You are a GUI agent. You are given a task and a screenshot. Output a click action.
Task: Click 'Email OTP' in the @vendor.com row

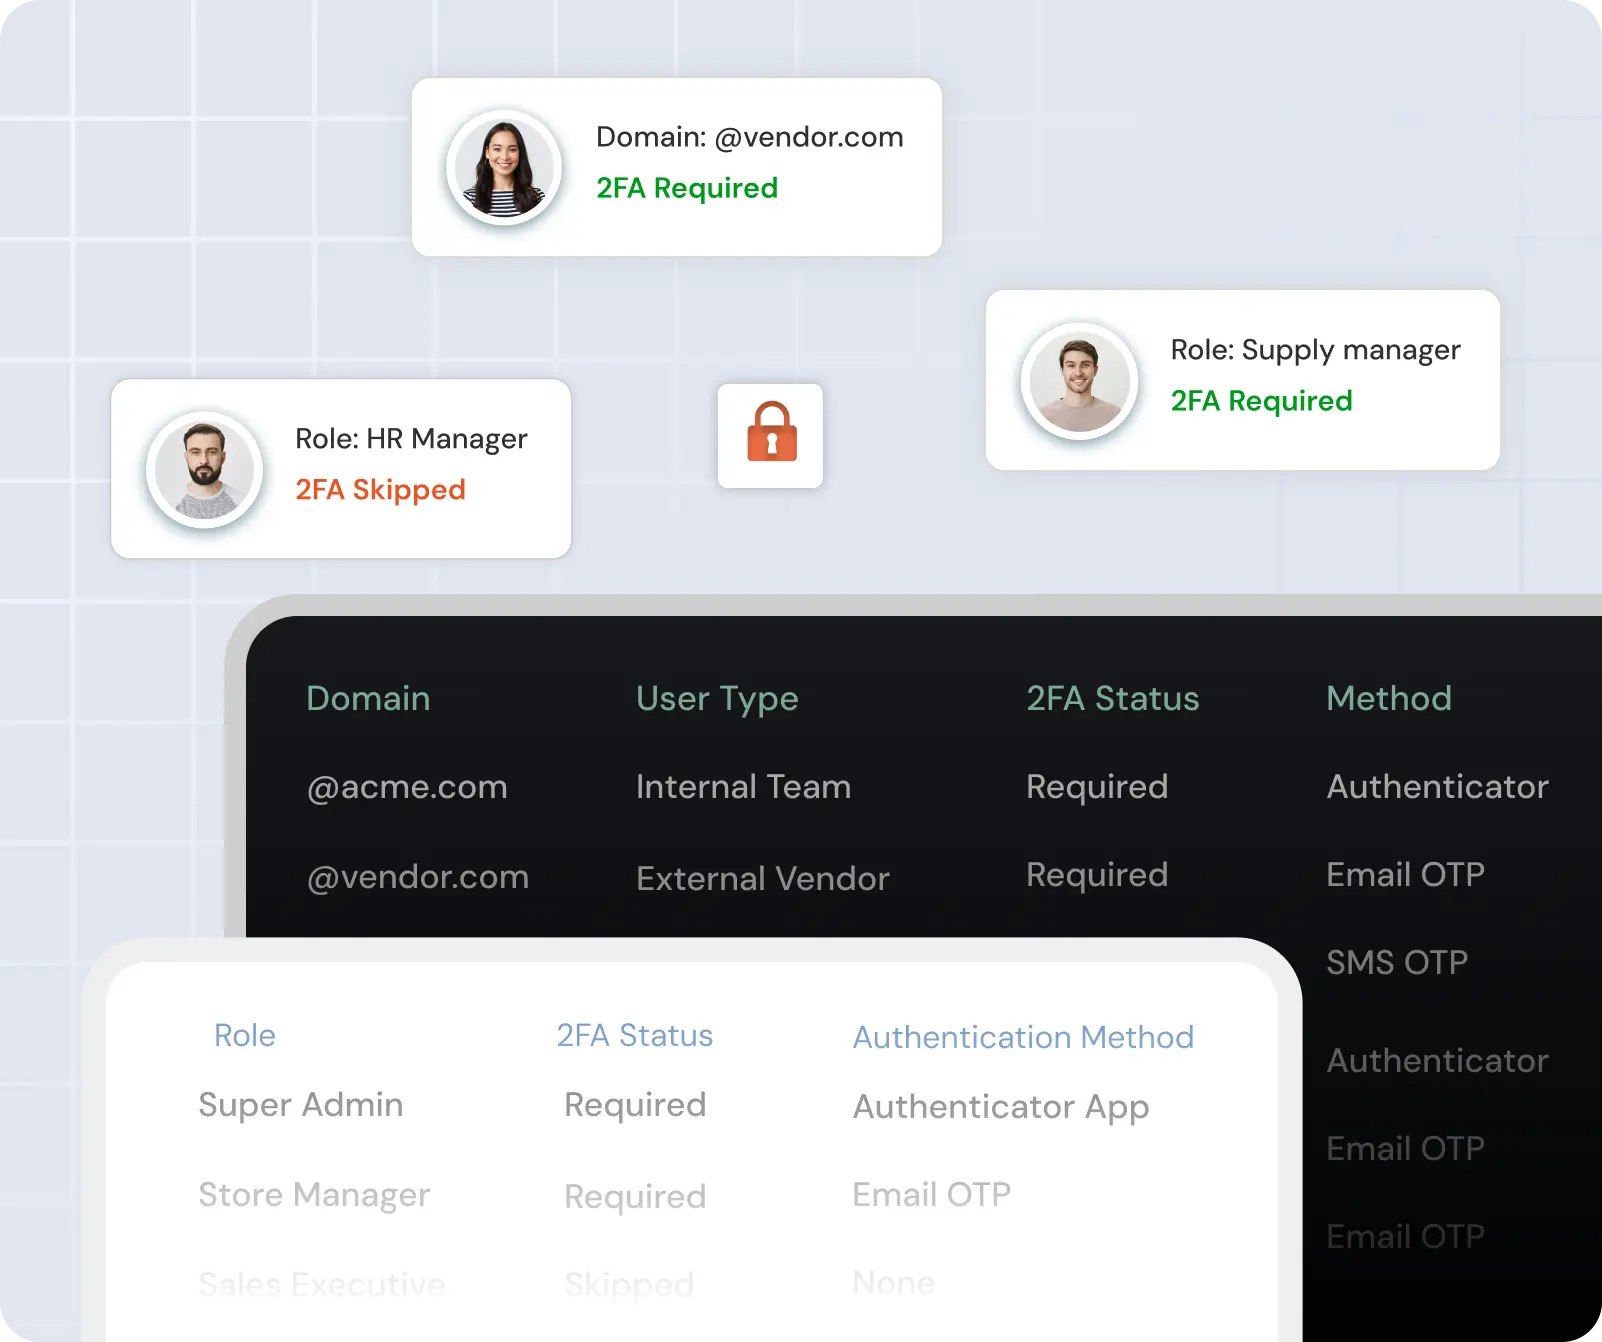[x=1405, y=875]
